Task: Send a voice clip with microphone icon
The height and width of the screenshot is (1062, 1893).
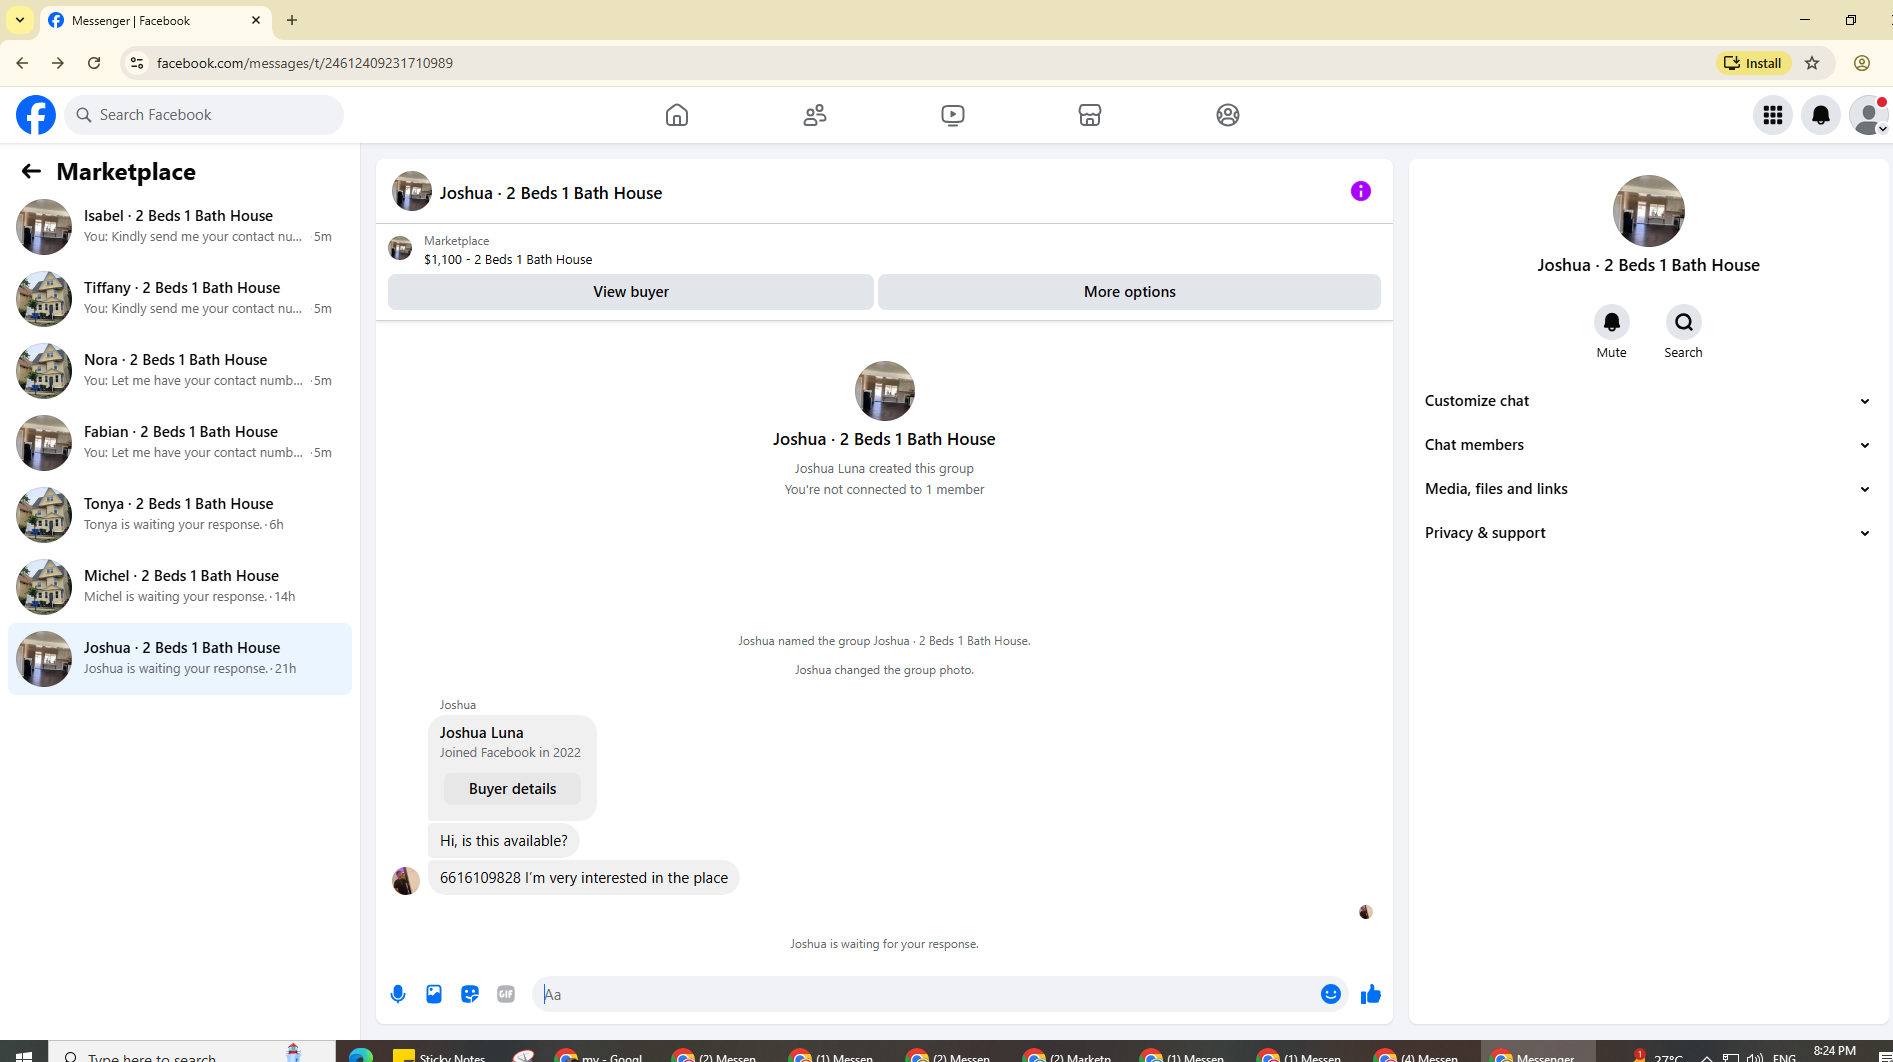Action: pyautogui.click(x=398, y=994)
